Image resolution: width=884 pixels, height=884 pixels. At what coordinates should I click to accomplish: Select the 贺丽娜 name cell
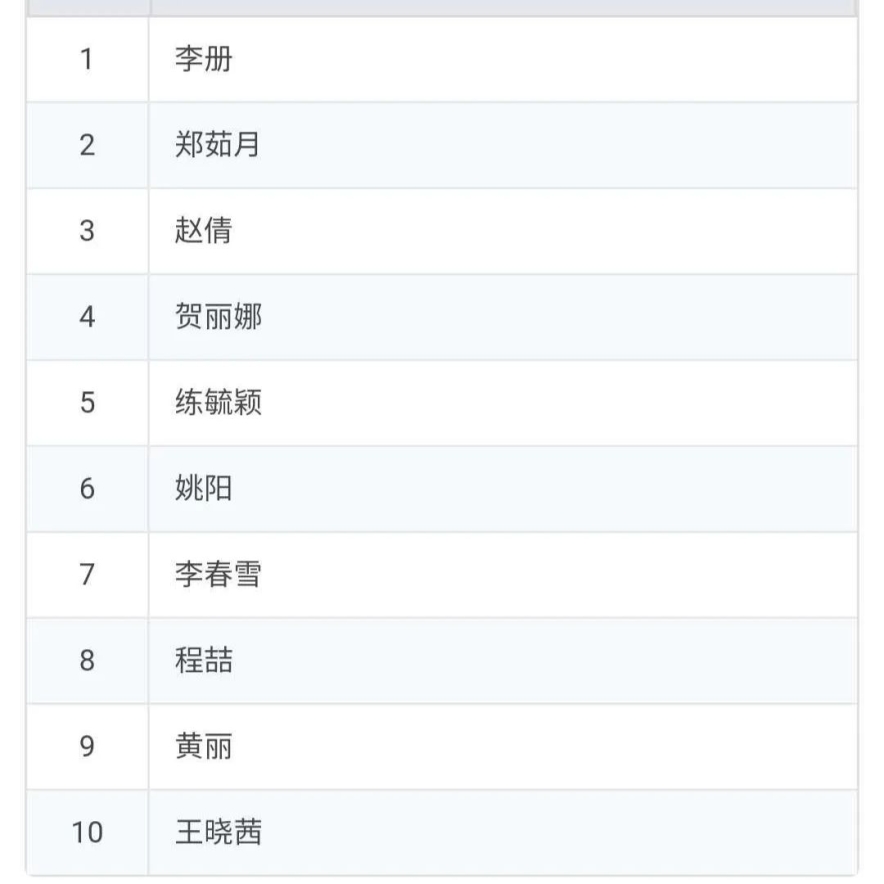coord(218,317)
